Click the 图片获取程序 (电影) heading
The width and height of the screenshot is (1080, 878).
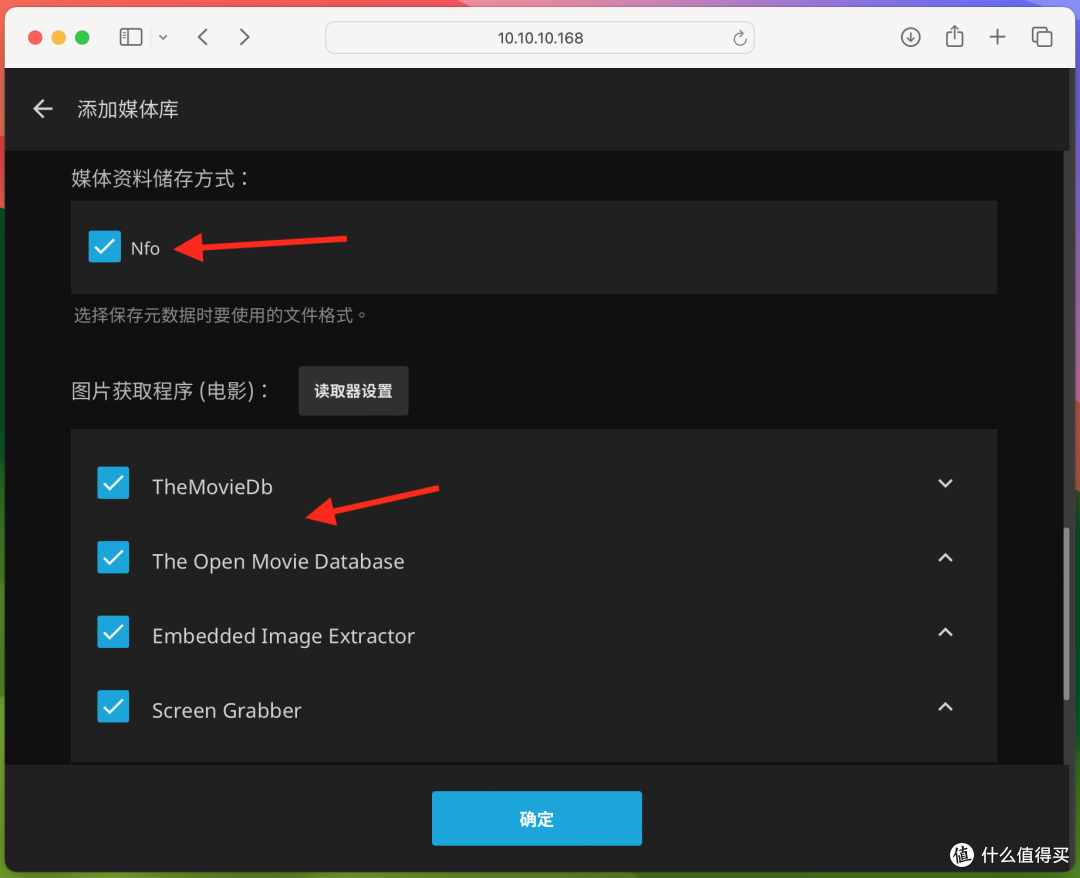coord(169,391)
